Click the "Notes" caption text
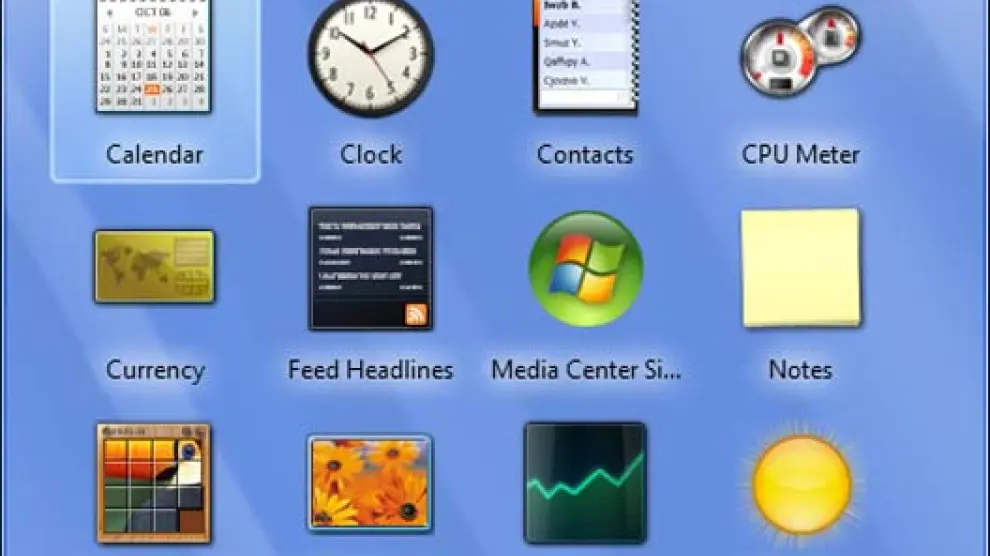Screen dimensions: 990x556 point(800,370)
